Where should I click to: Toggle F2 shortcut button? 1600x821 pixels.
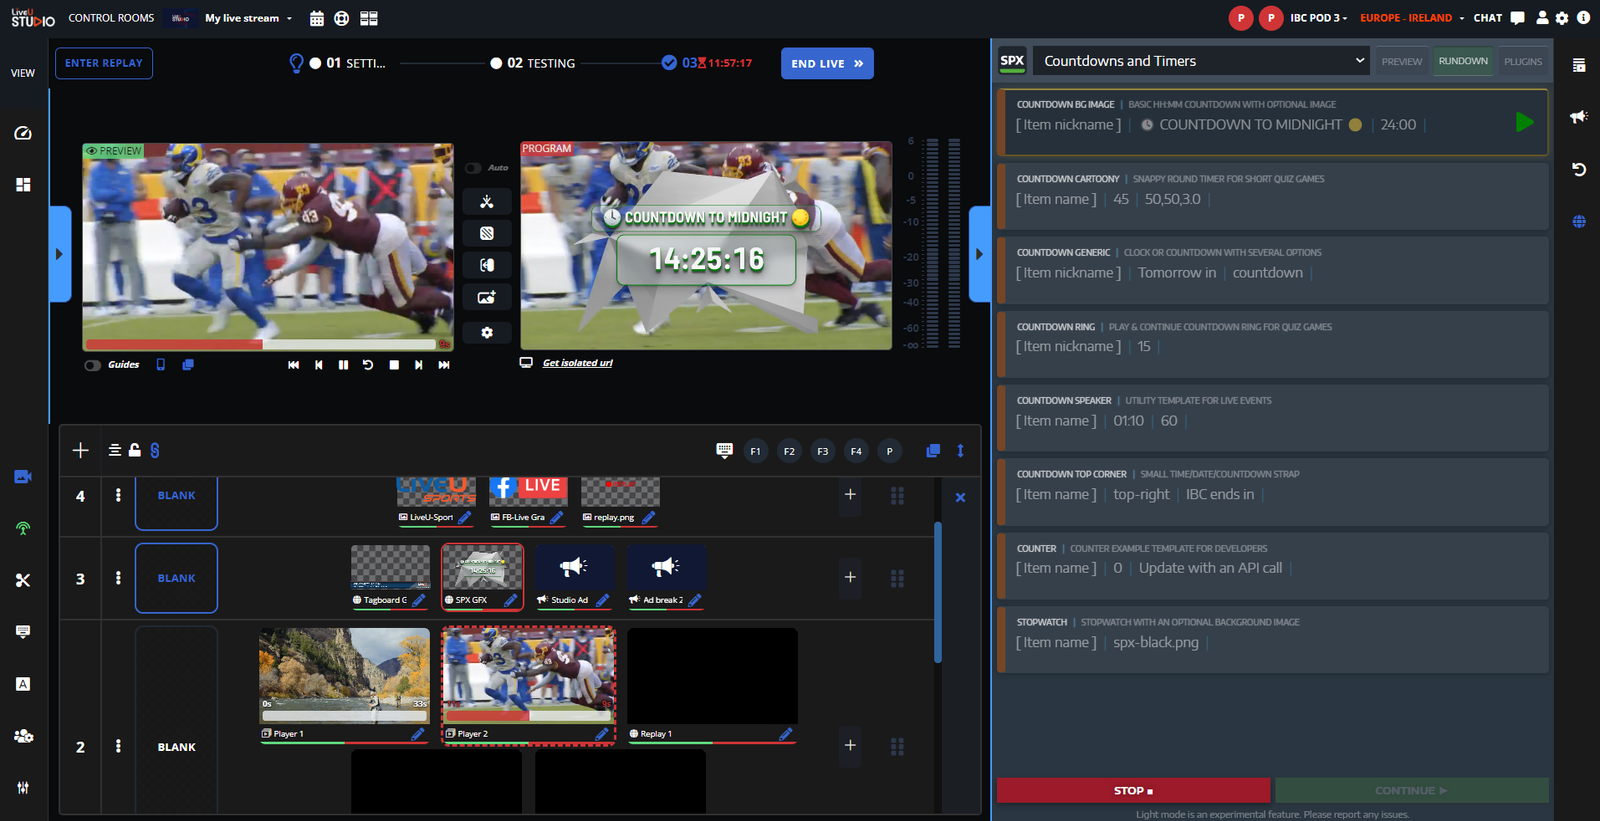tap(789, 451)
